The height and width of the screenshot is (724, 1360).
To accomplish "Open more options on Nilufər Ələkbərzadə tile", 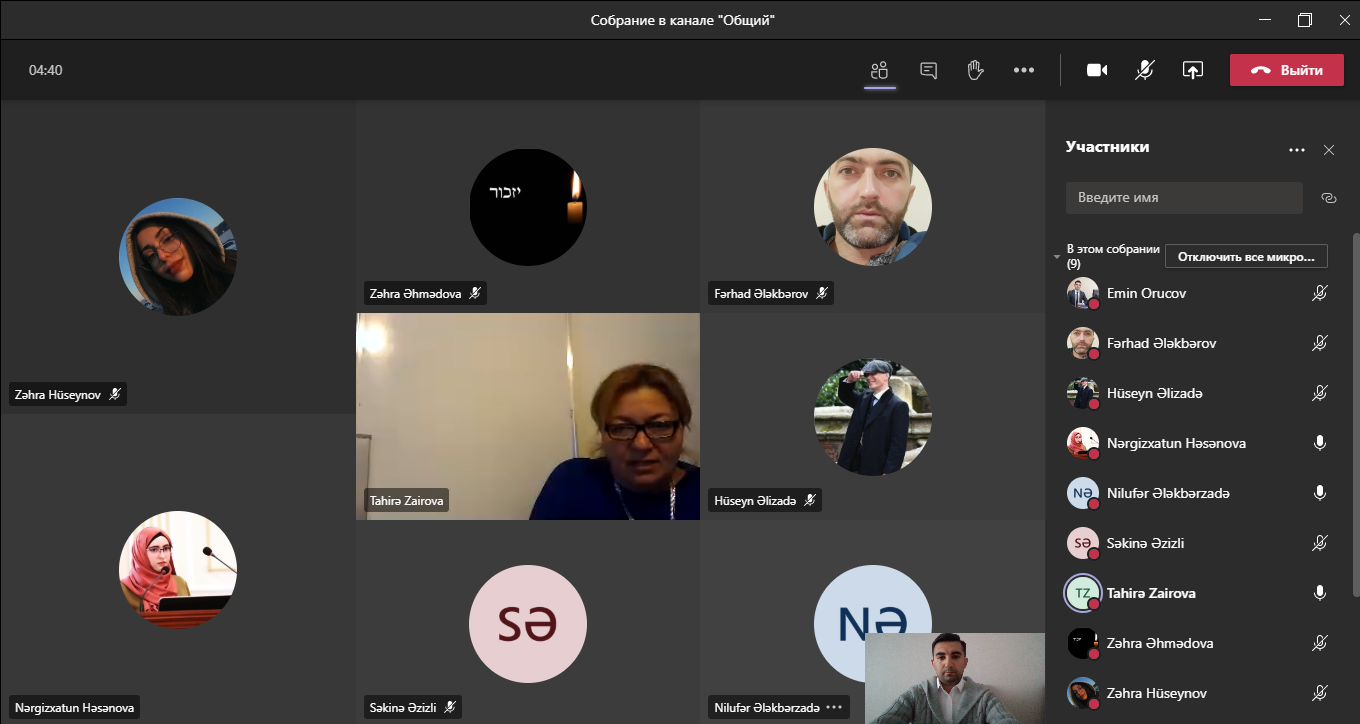I will (x=834, y=707).
